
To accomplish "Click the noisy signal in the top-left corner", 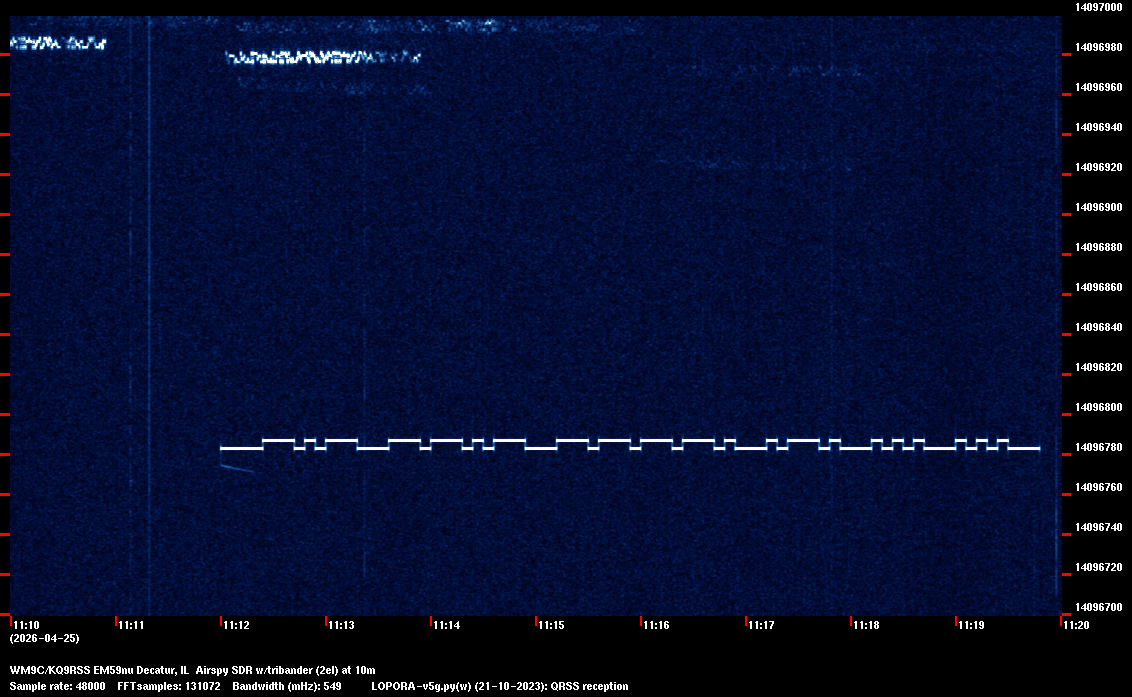I will 57,43.
